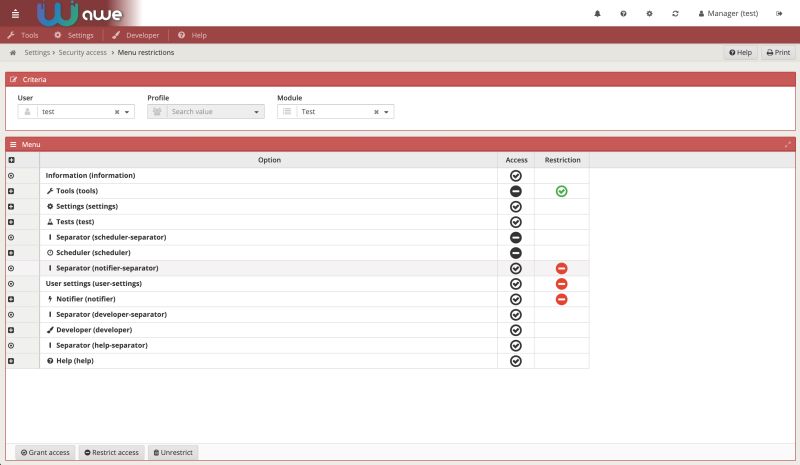Screen dimensions: 800x465
Task: Click the Access column header
Action: 516,160
